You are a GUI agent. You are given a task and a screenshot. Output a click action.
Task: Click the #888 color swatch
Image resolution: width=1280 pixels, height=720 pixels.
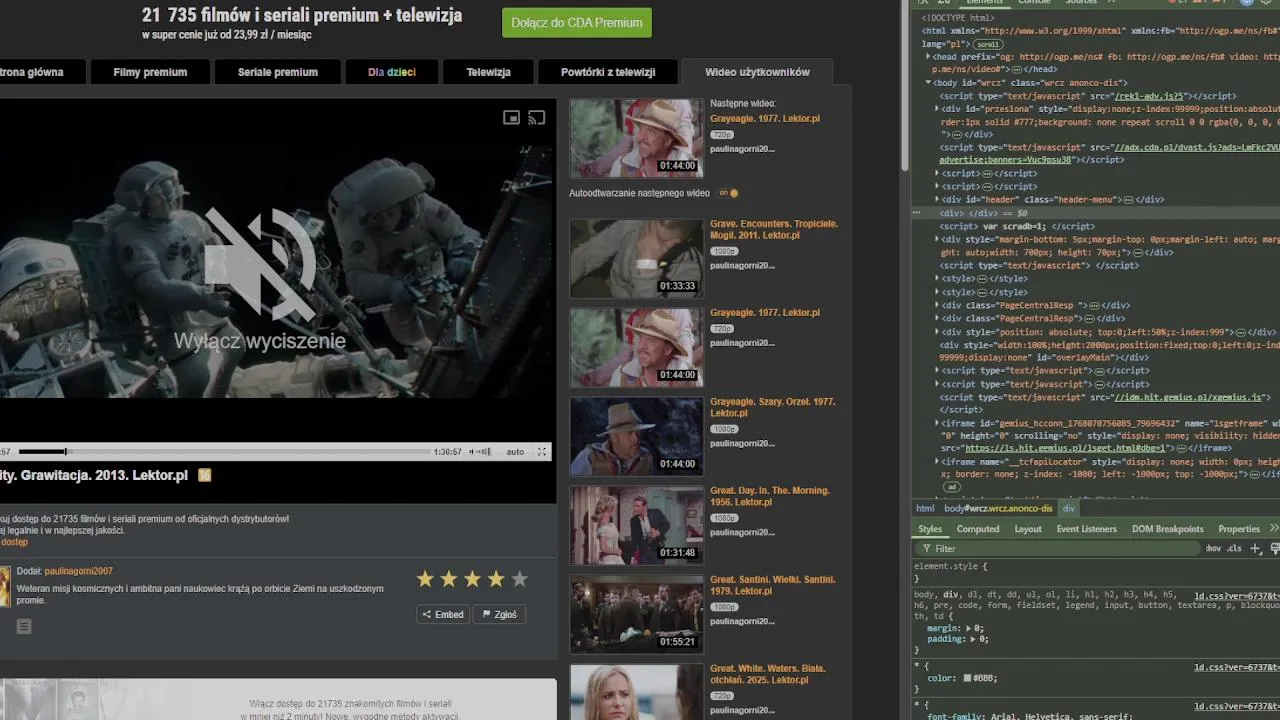967,678
